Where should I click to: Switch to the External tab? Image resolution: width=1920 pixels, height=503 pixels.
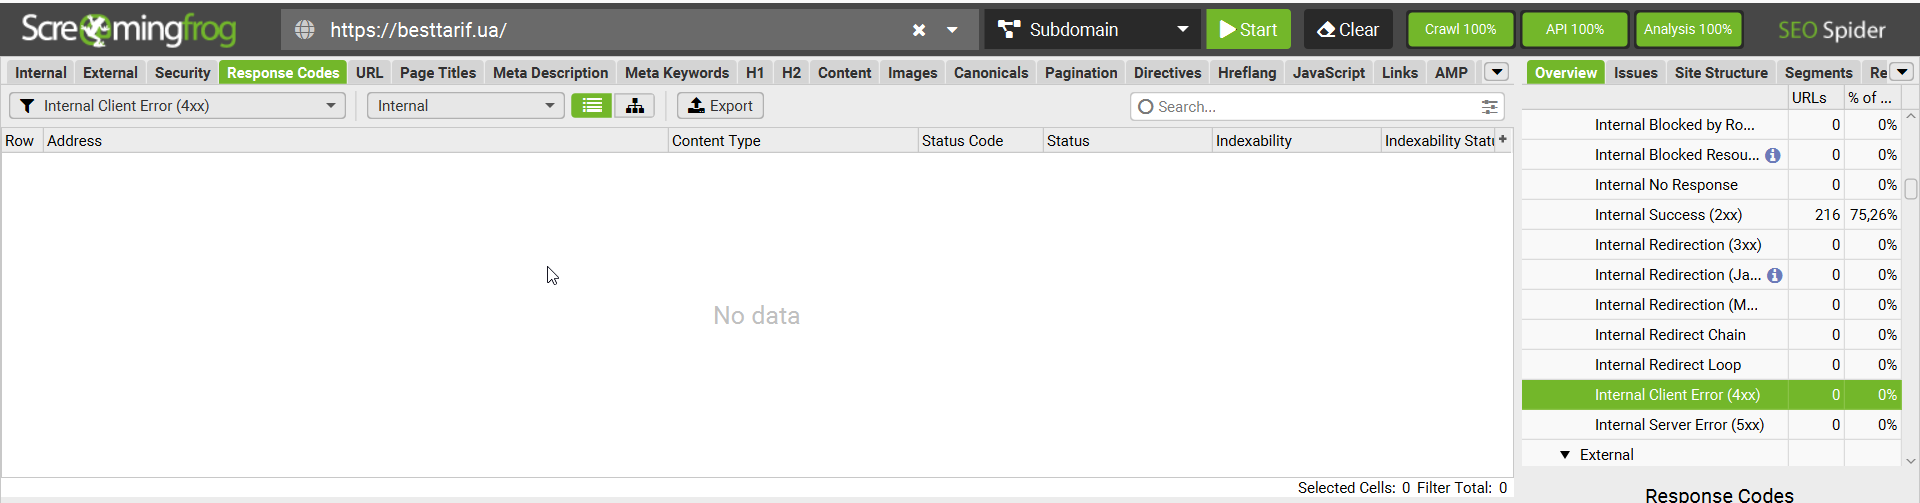click(110, 72)
